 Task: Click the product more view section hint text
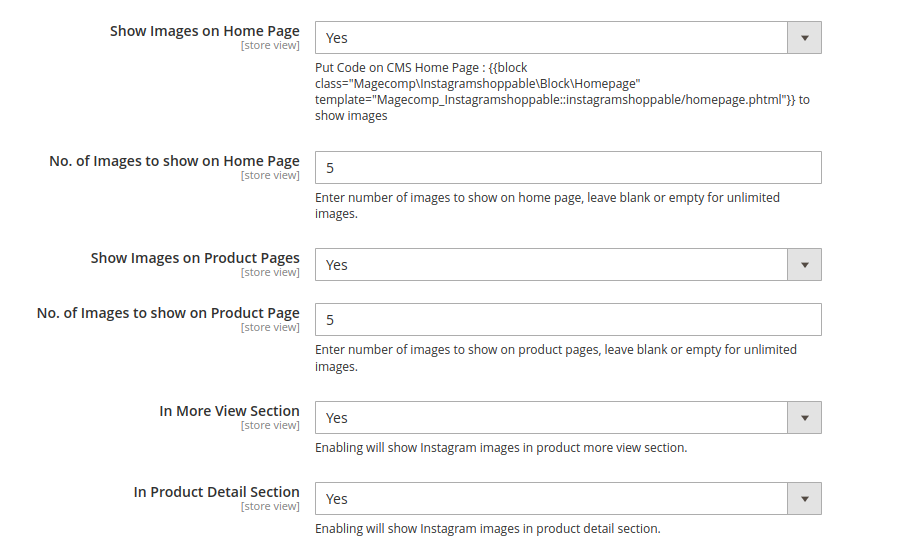coord(501,448)
